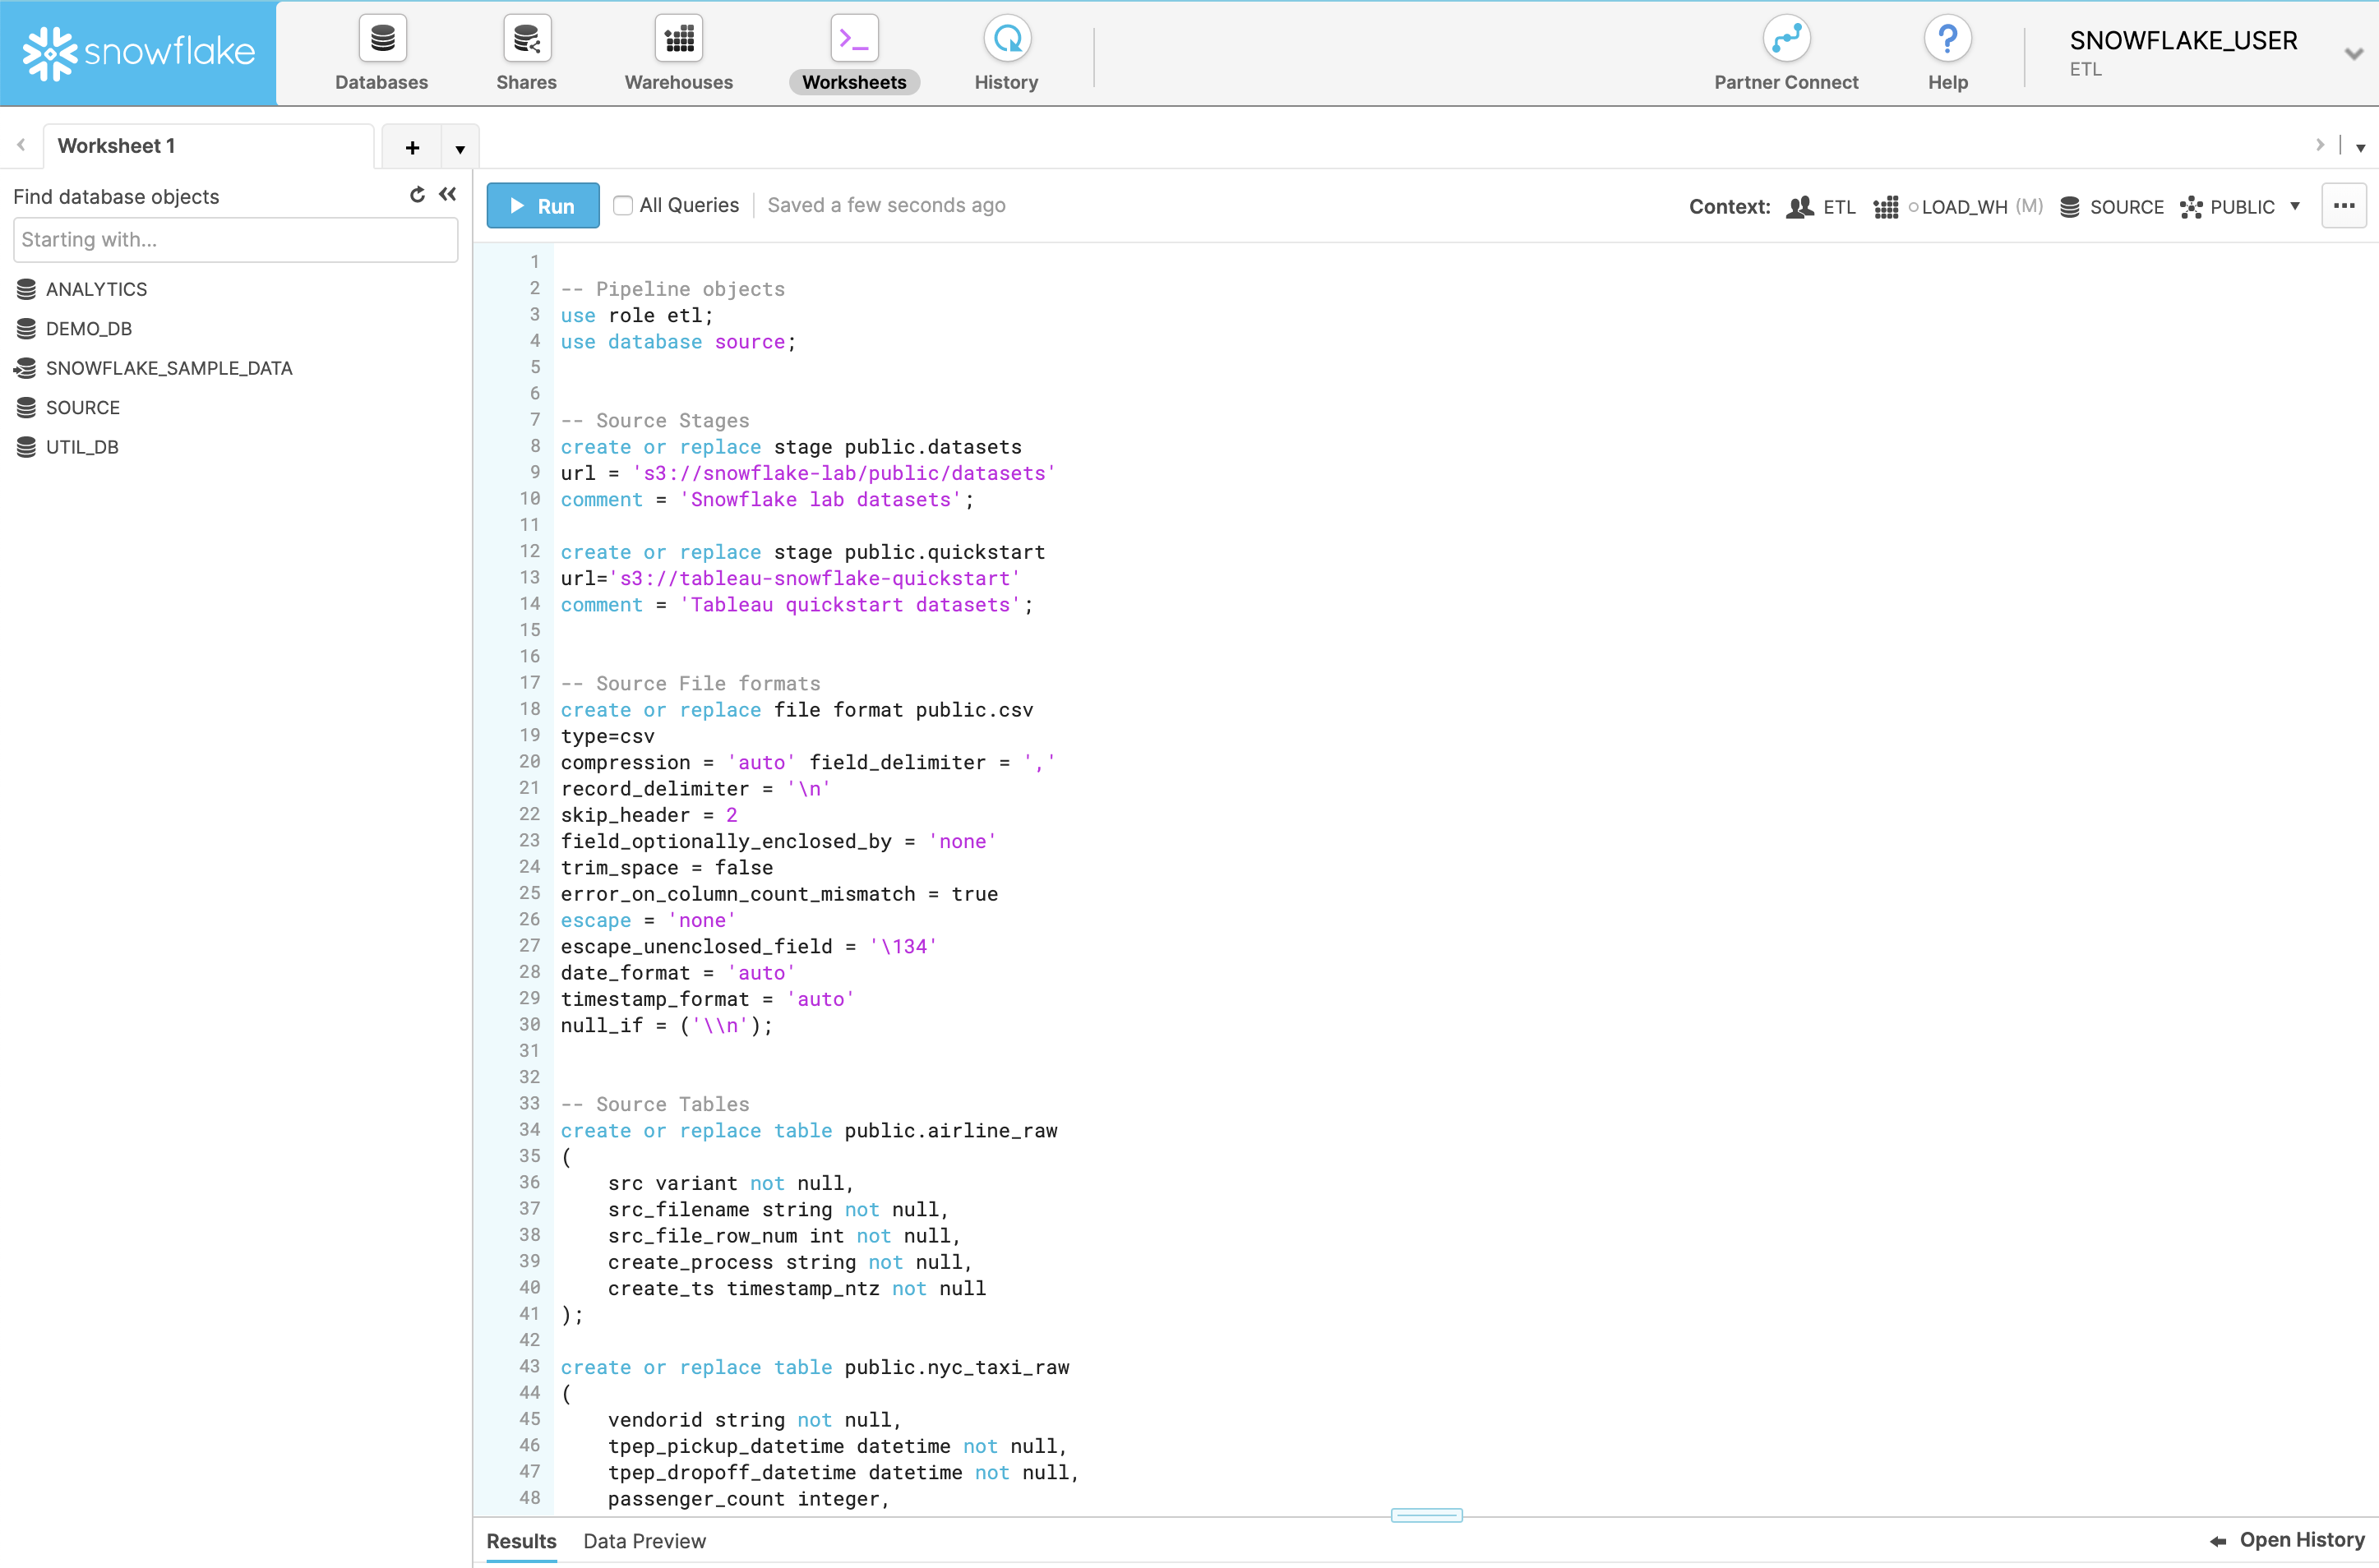The height and width of the screenshot is (1568, 2379).
Task: Open the worksheets list dropdown at far right
Action: coord(2360,147)
